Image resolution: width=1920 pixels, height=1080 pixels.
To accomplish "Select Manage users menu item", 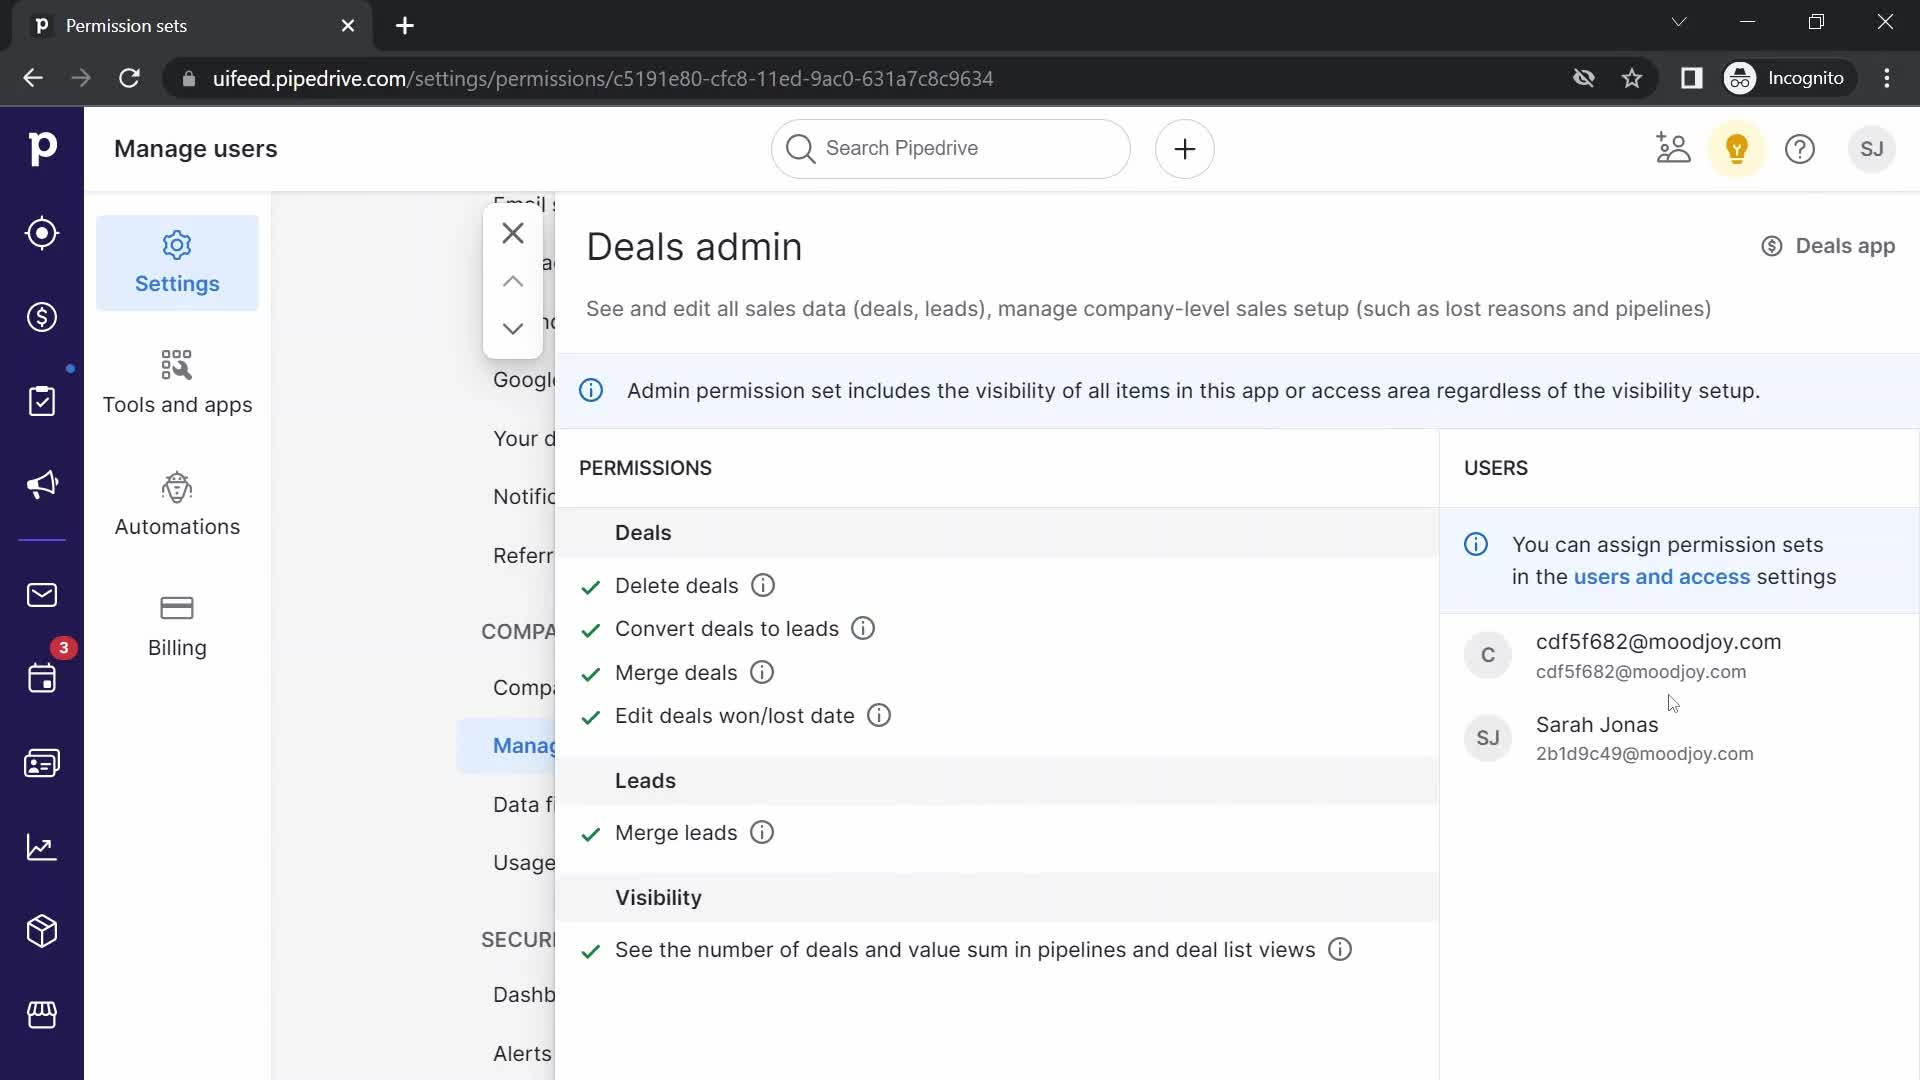I will (x=526, y=745).
